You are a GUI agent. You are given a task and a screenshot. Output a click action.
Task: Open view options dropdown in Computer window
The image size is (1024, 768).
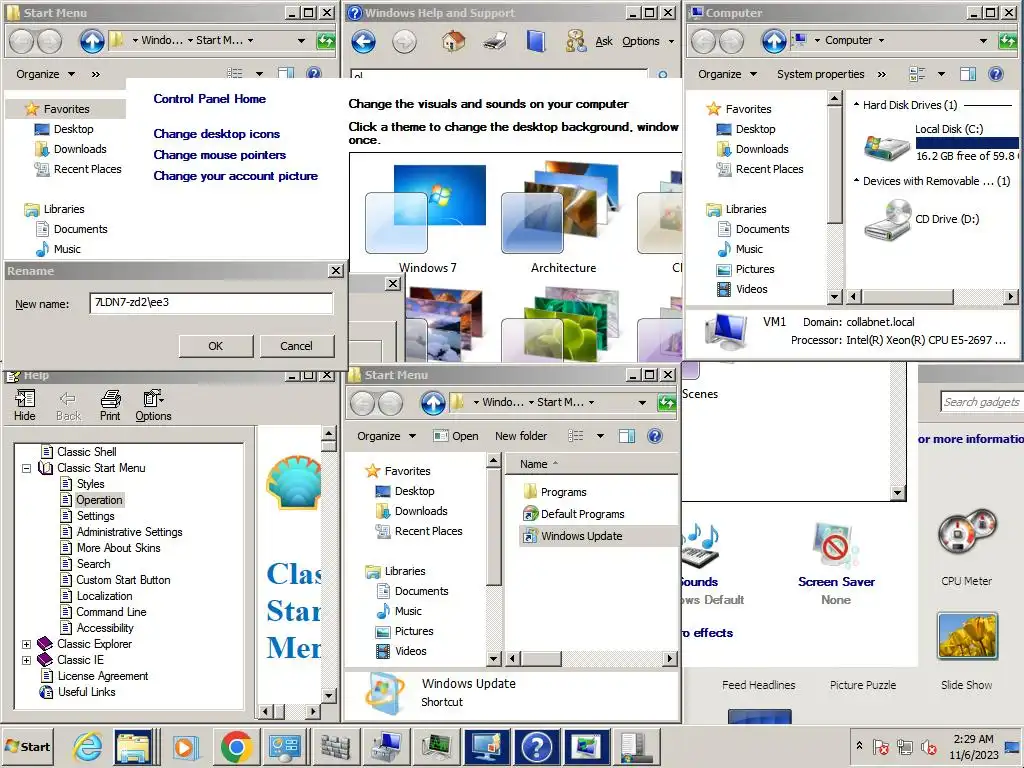[x=941, y=74]
